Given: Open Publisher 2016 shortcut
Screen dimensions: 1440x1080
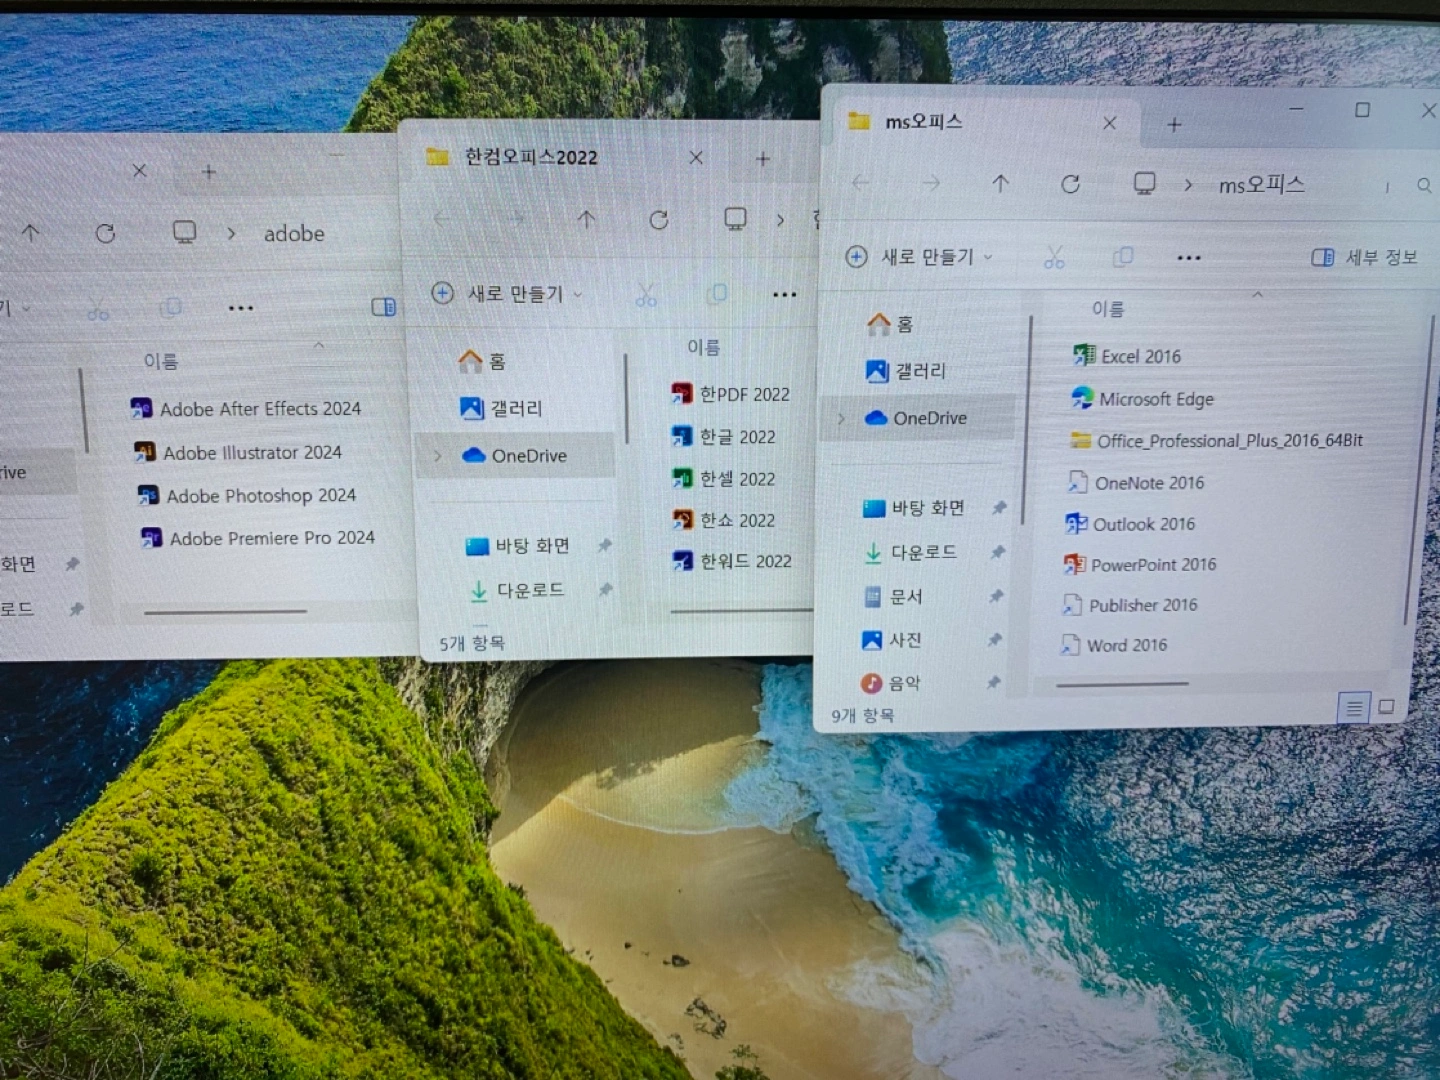Looking at the screenshot, I should pos(1129,605).
